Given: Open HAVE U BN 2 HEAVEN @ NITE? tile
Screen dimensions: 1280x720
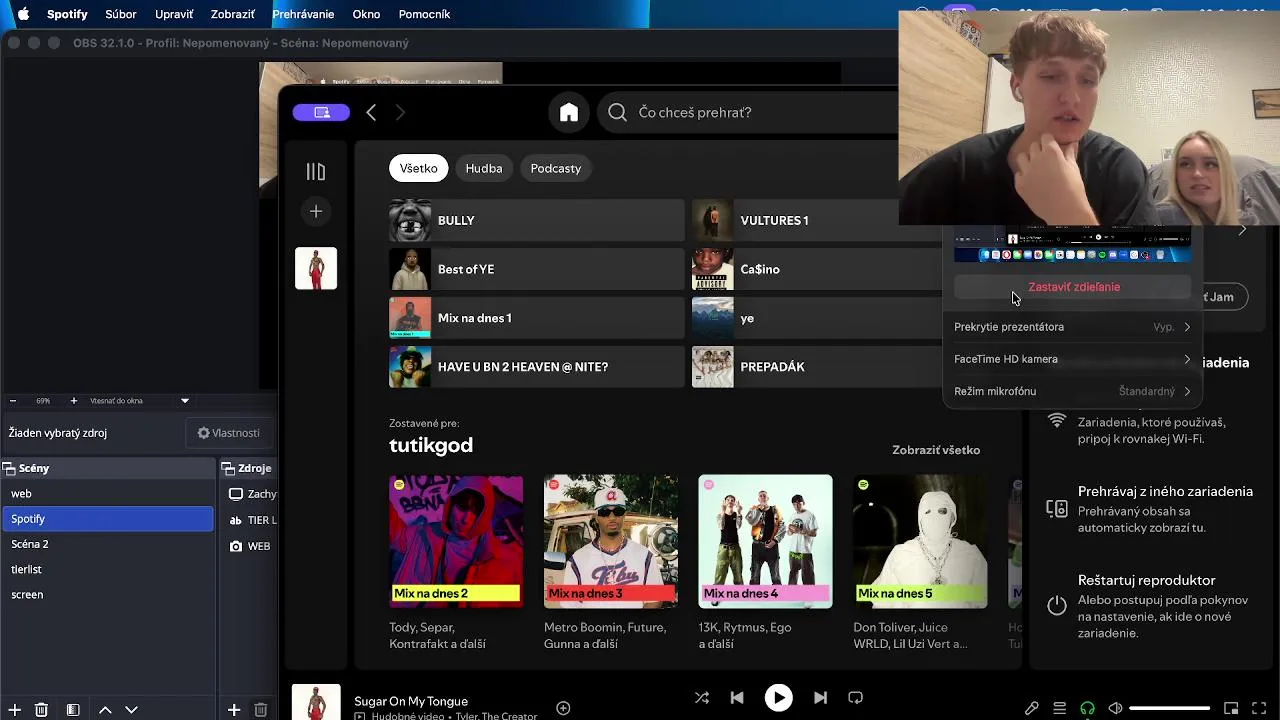Looking at the screenshot, I should [x=536, y=367].
